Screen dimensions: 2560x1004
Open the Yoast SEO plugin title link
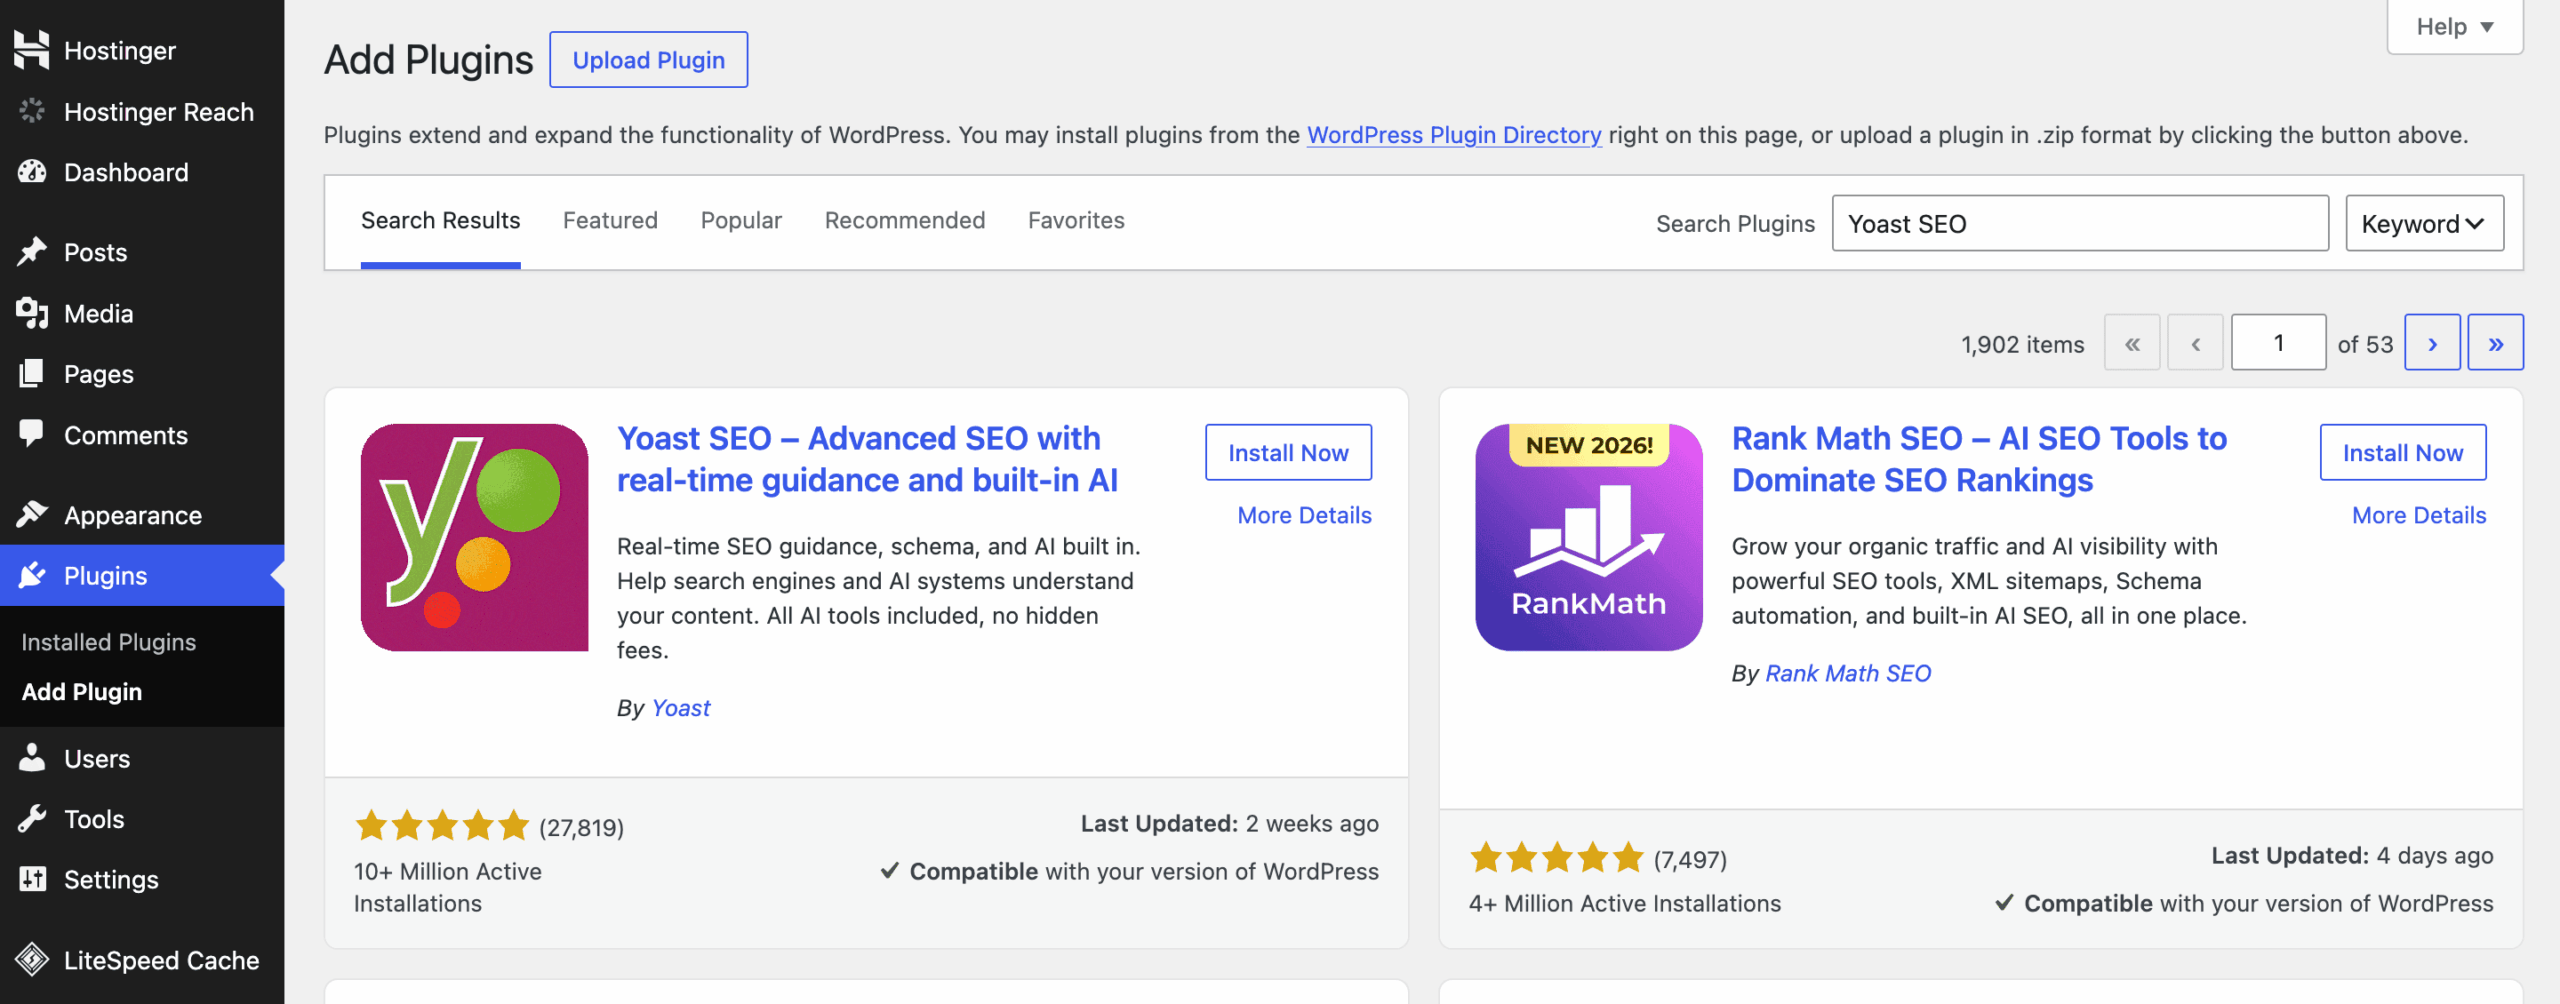click(x=867, y=459)
